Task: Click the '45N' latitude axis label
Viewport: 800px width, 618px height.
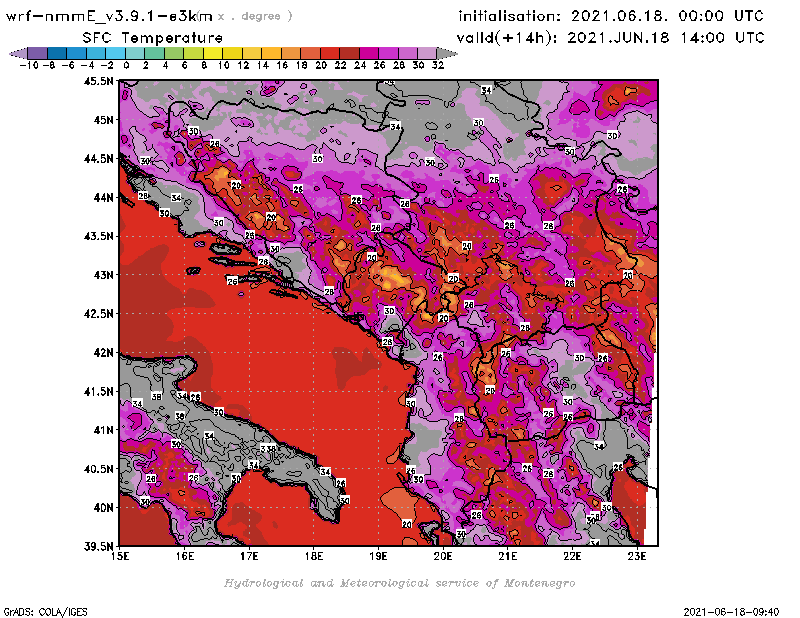Action: coord(103,120)
